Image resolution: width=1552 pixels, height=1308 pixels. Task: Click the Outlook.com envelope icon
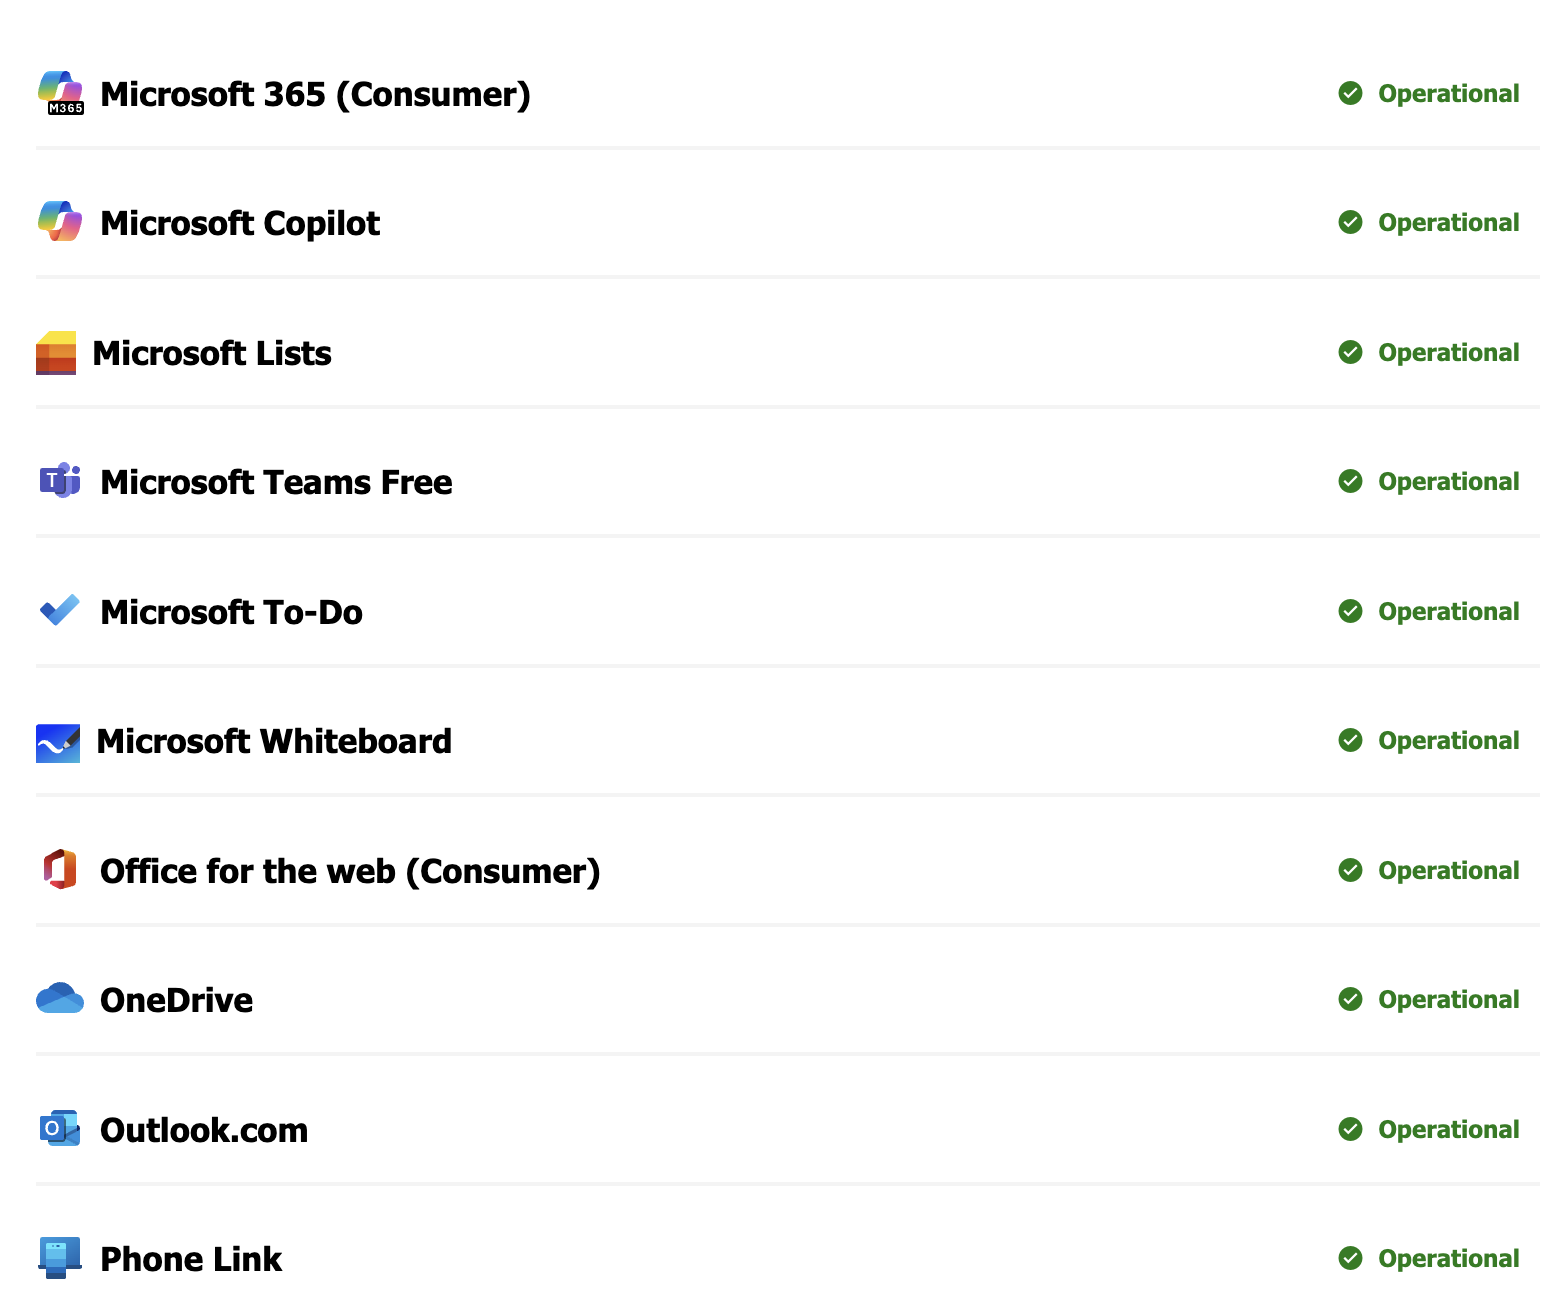(x=60, y=1128)
